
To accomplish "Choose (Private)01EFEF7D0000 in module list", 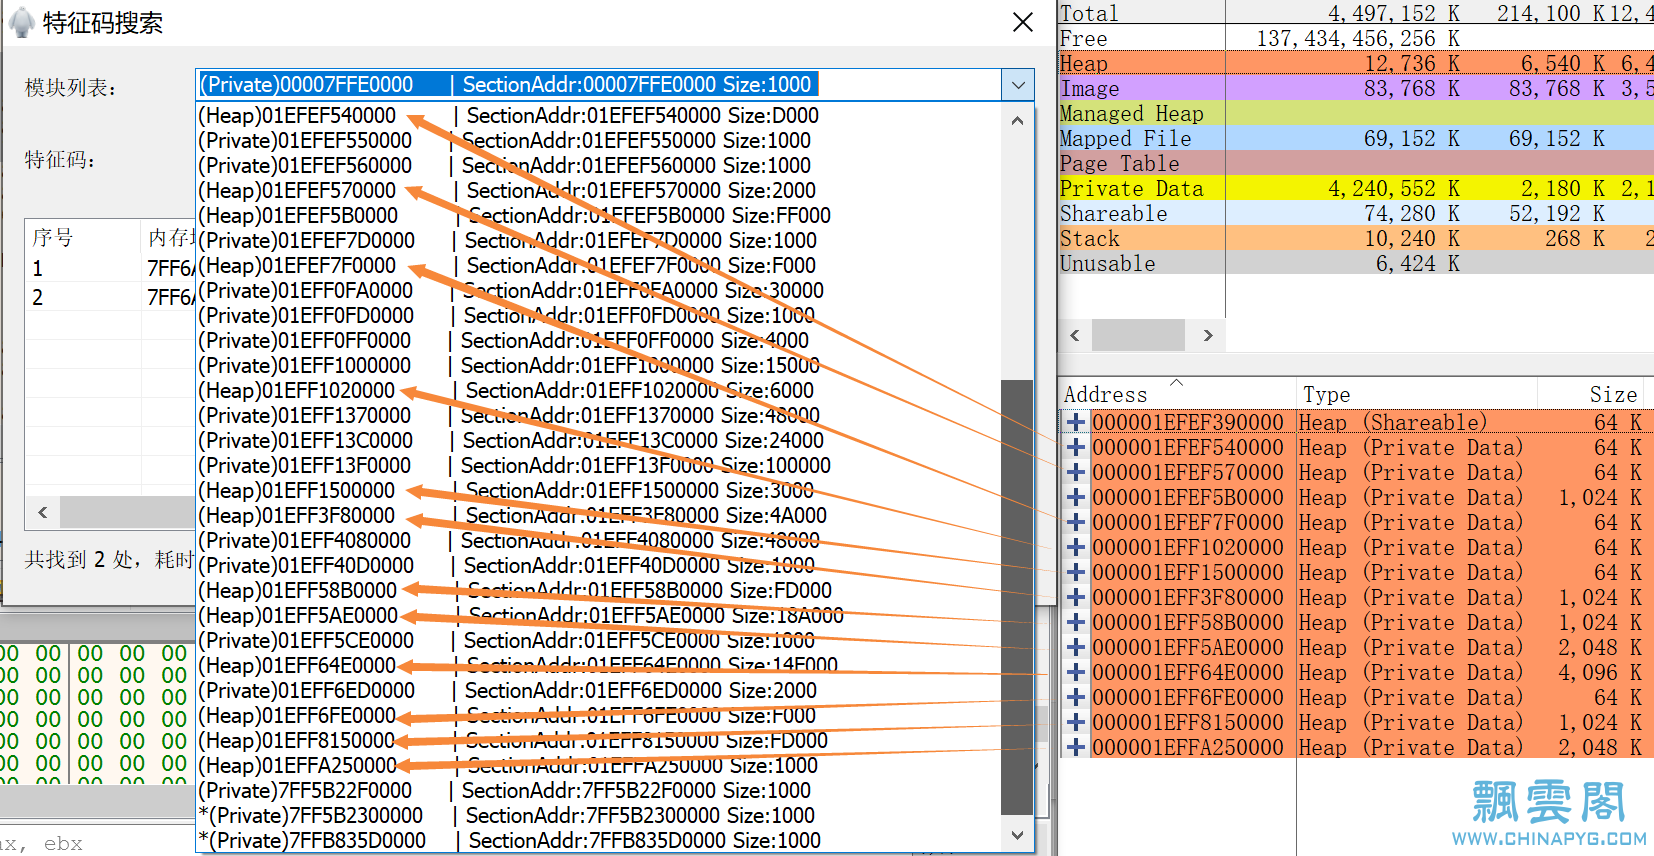I will pos(598,240).
